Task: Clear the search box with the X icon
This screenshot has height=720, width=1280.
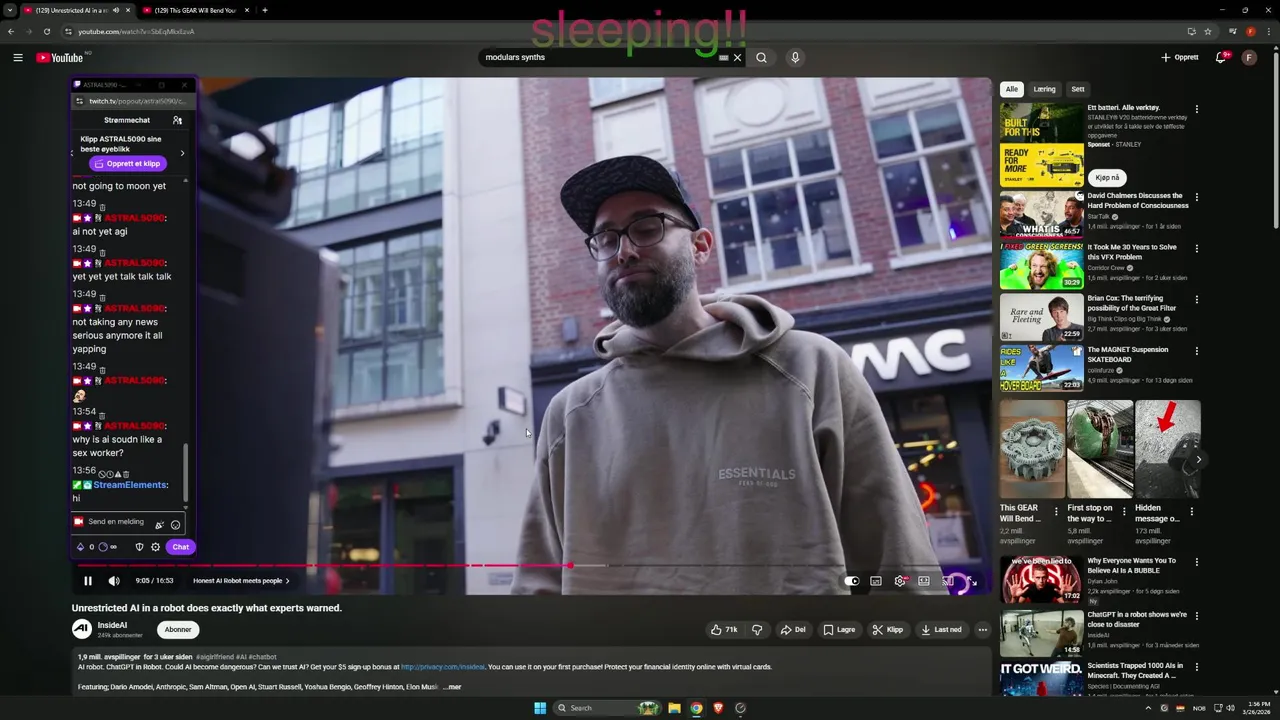Action: point(737,57)
